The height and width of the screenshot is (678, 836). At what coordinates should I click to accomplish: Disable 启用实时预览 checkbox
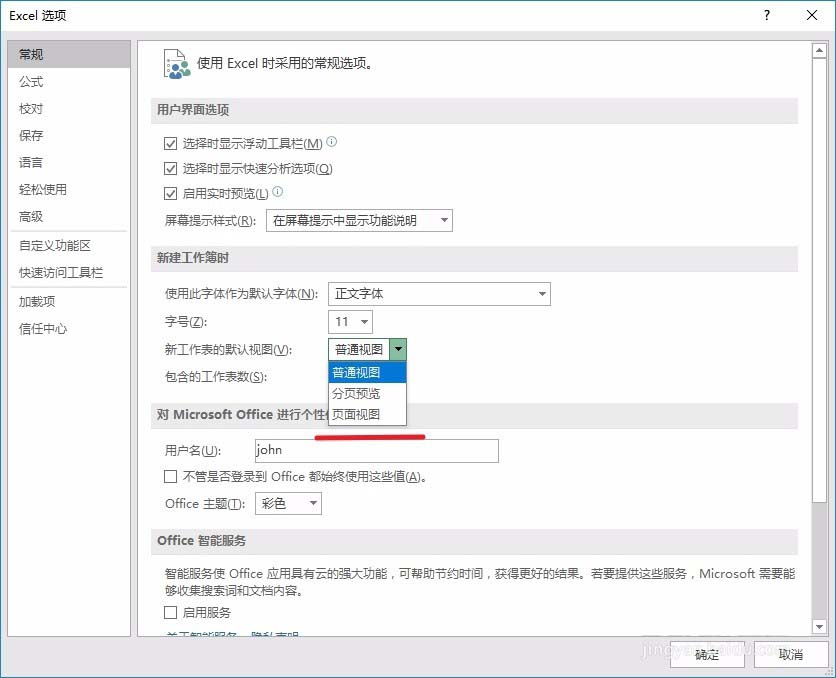171,193
